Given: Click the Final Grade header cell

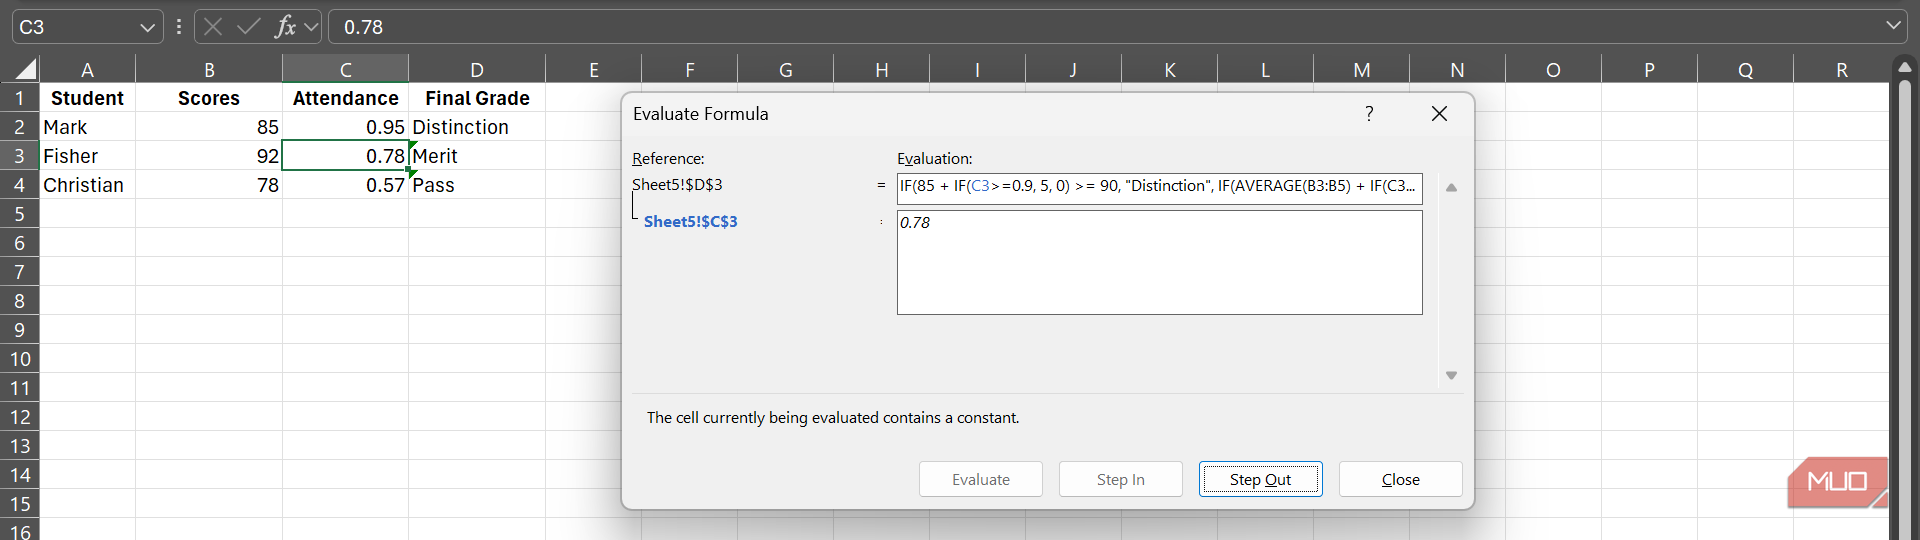Looking at the screenshot, I should [x=477, y=98].
